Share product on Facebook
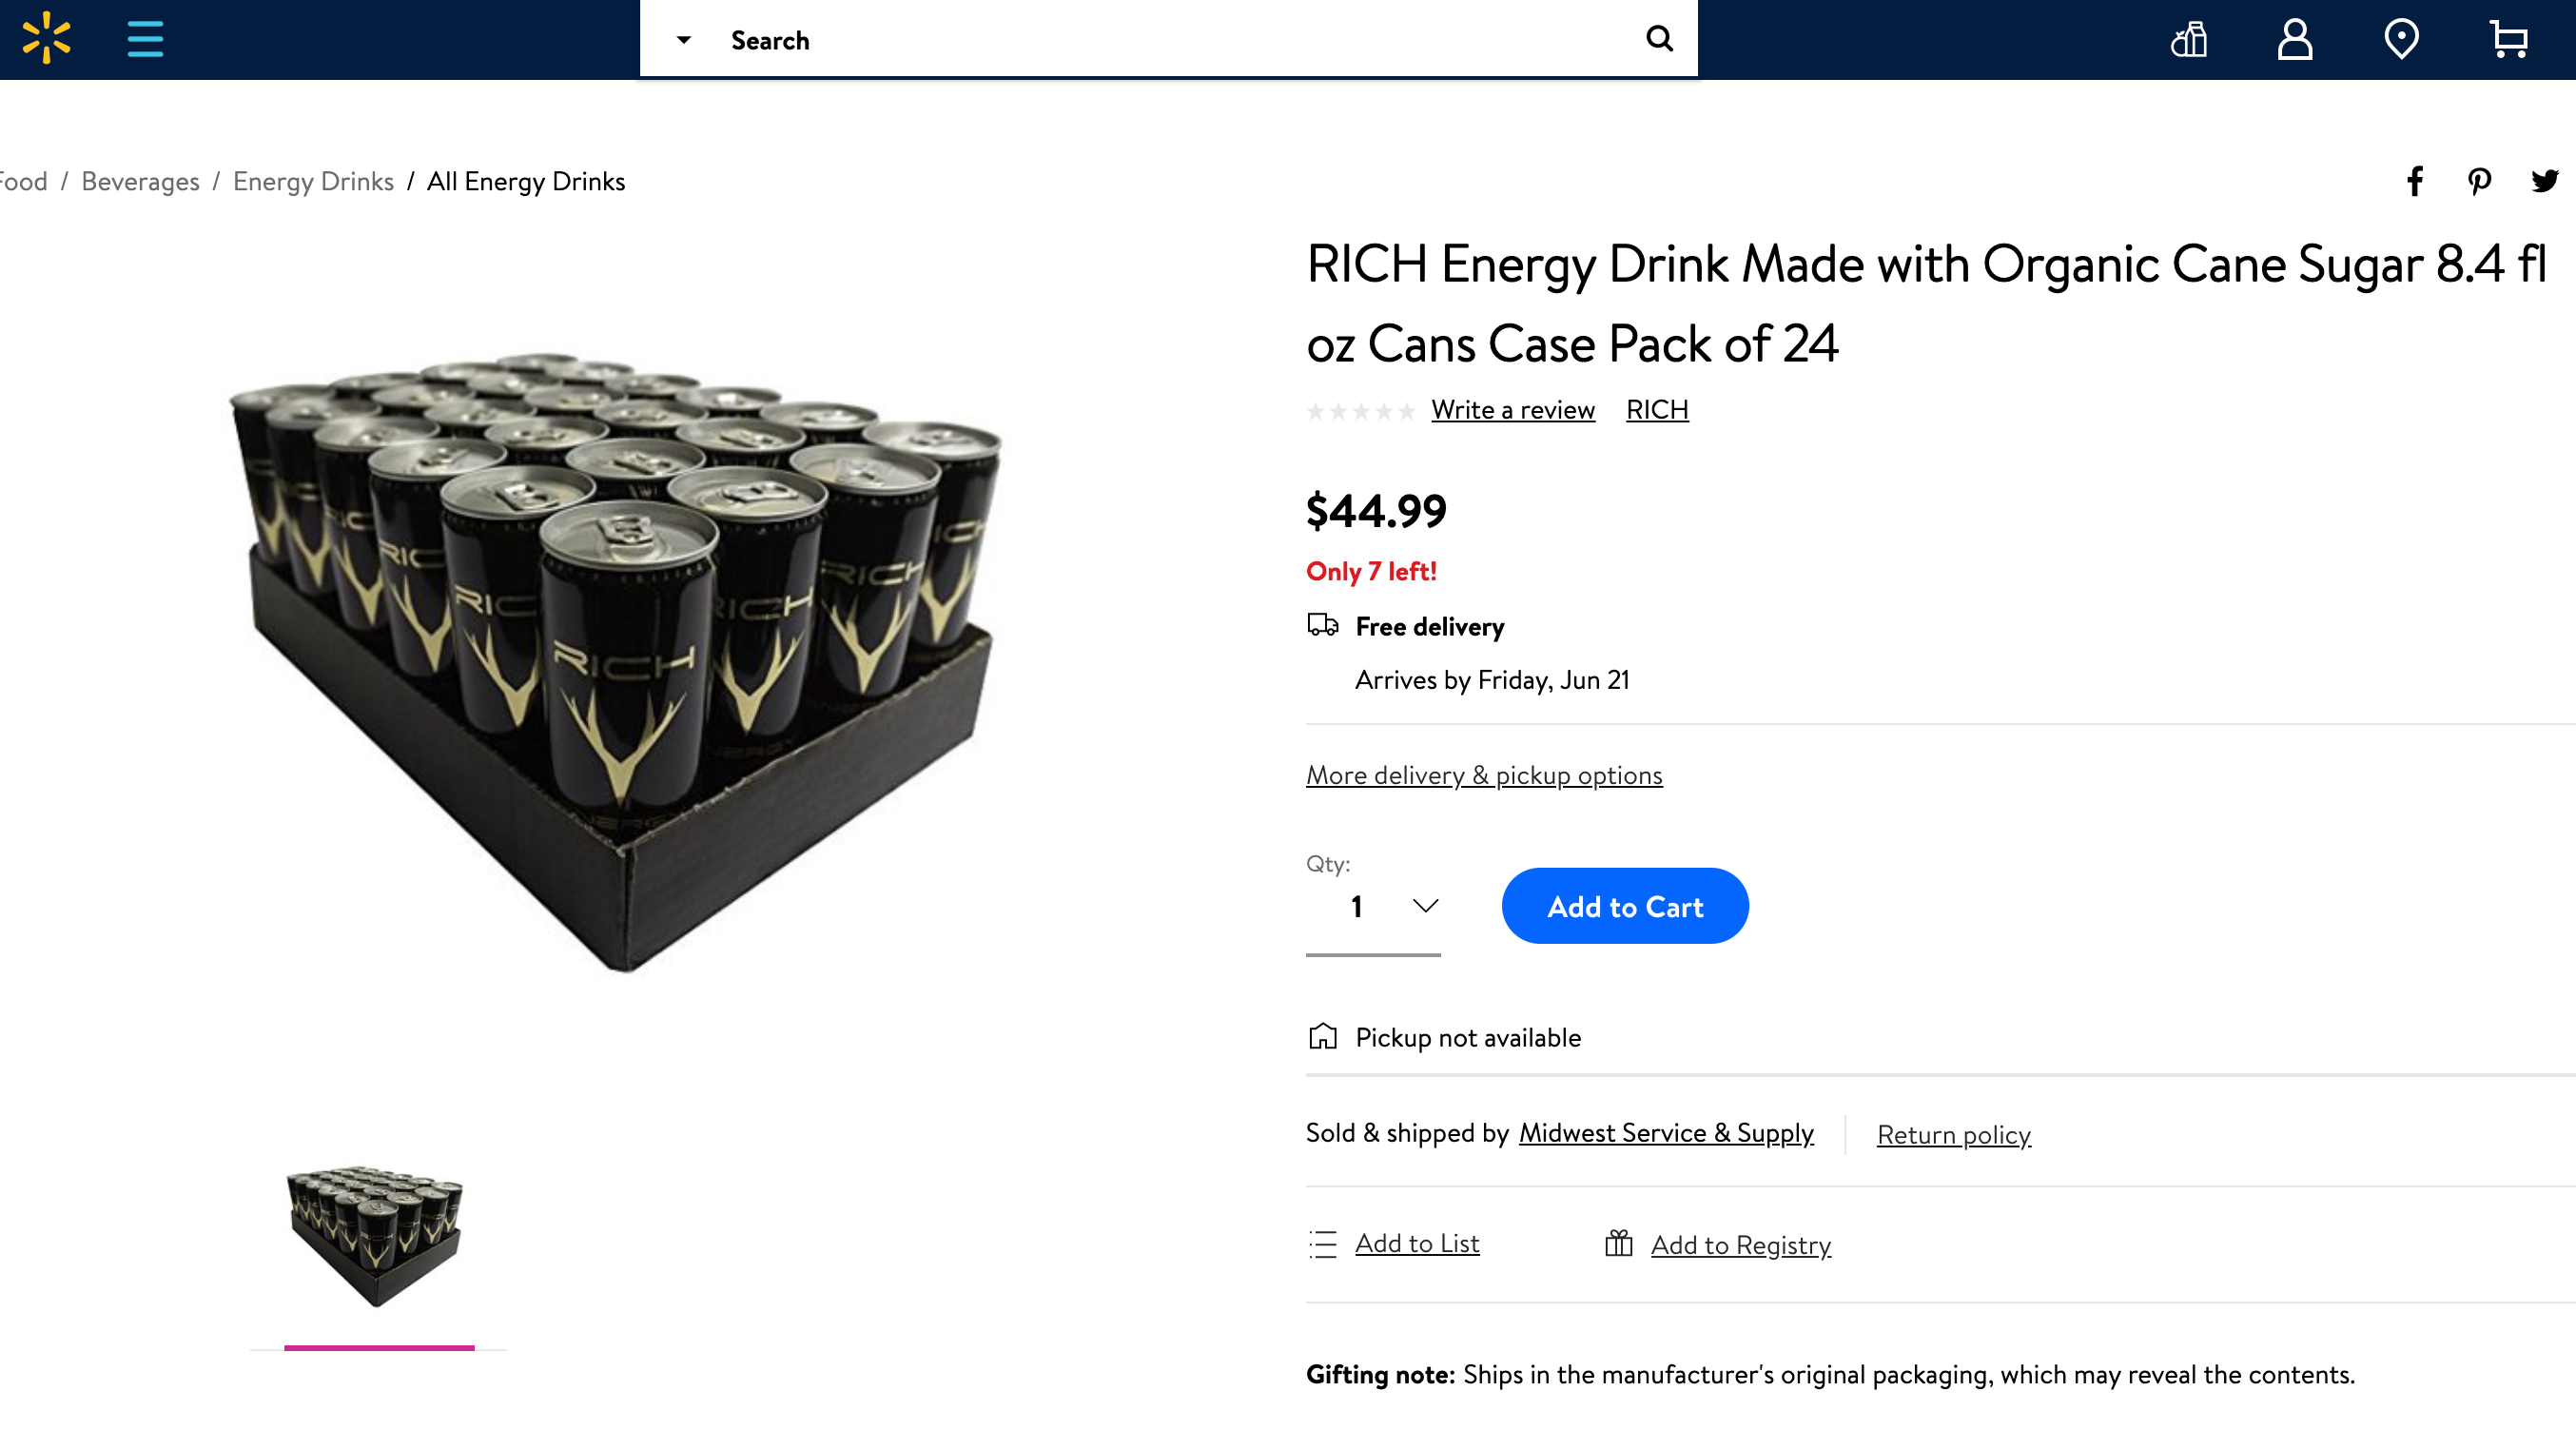 (x=2415, y=181)
